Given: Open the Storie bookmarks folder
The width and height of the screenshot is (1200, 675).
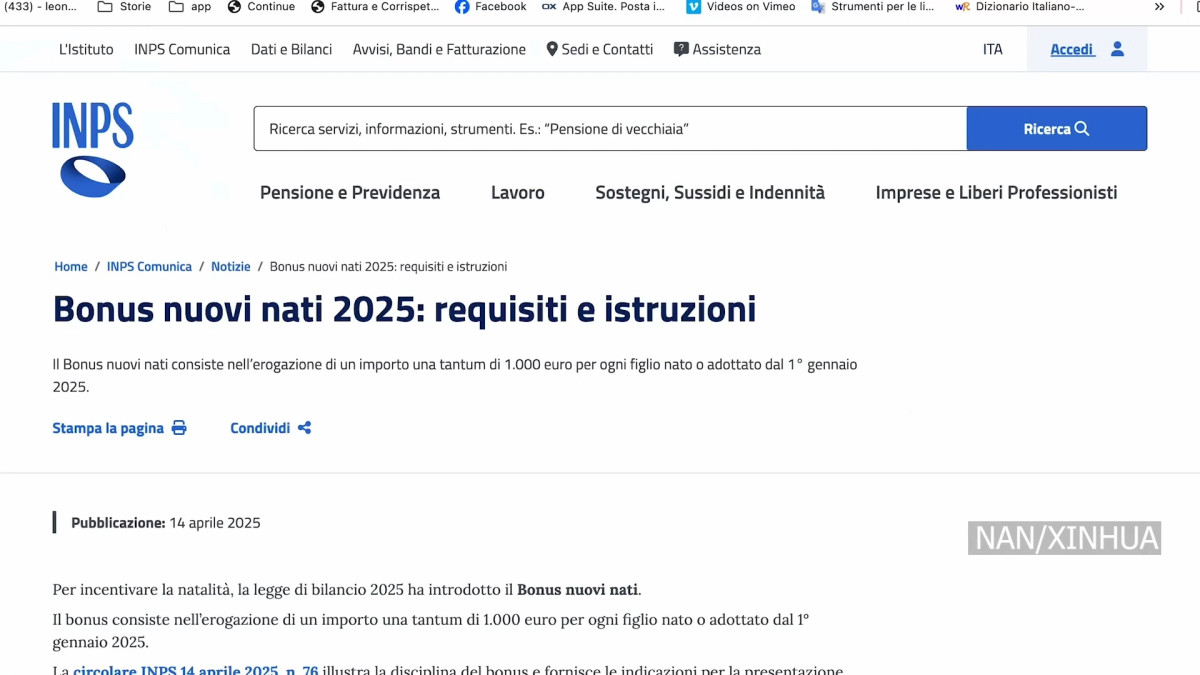Looking at the screenshot, I should click(124, 6).
